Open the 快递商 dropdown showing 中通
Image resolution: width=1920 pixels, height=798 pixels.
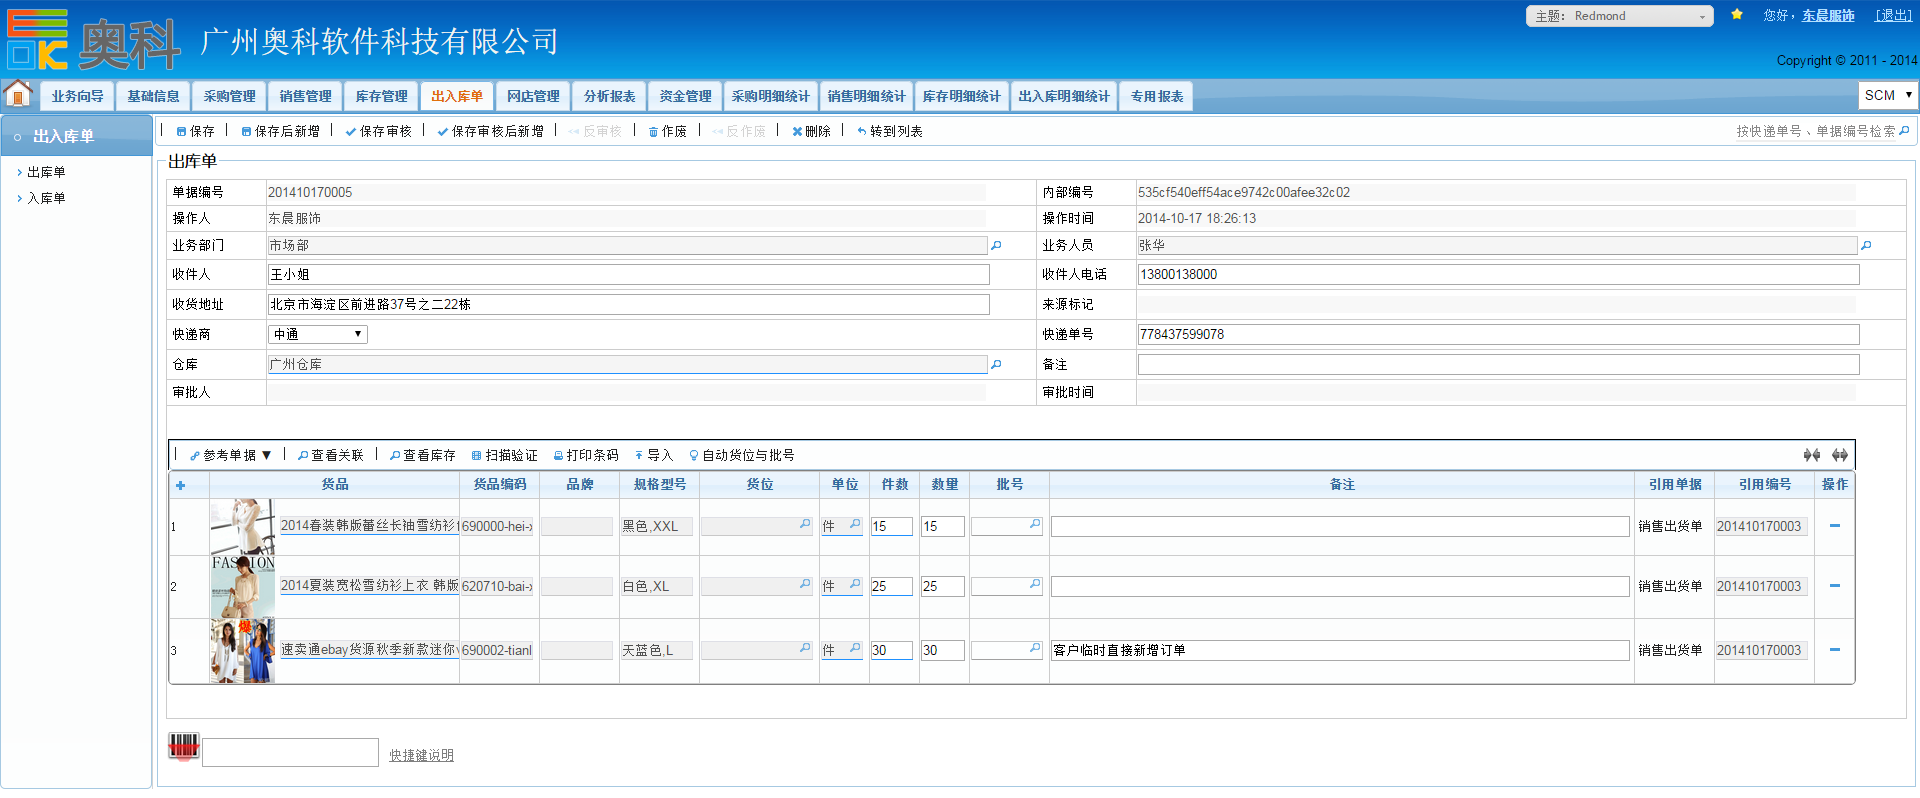tap(317, 334)
